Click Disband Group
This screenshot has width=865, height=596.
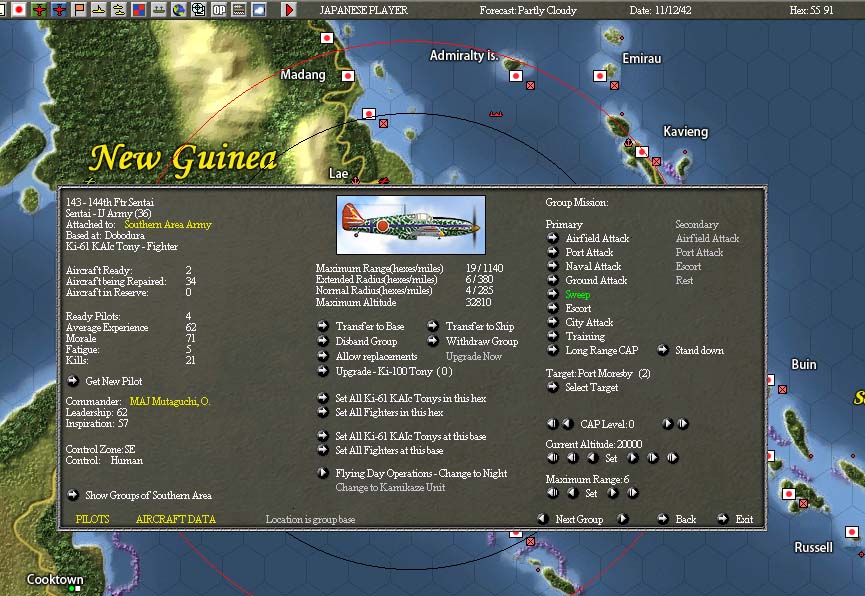coord(366,342)
